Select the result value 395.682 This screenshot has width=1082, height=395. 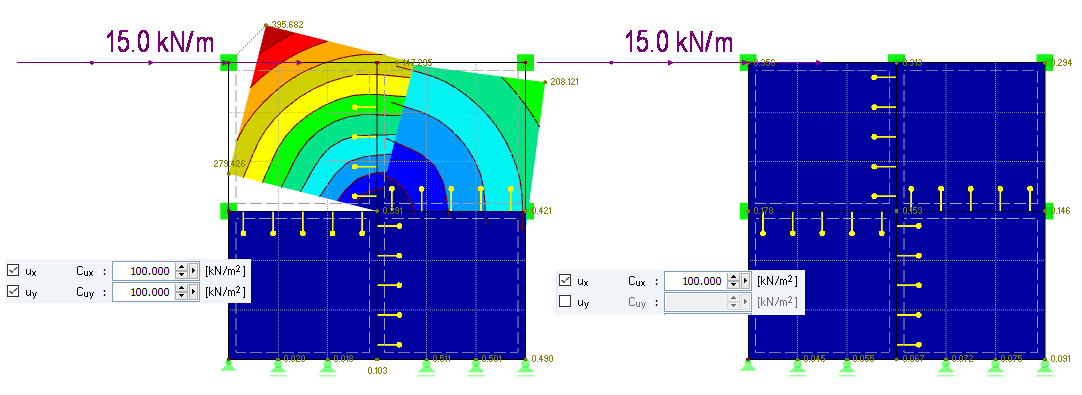288,25
